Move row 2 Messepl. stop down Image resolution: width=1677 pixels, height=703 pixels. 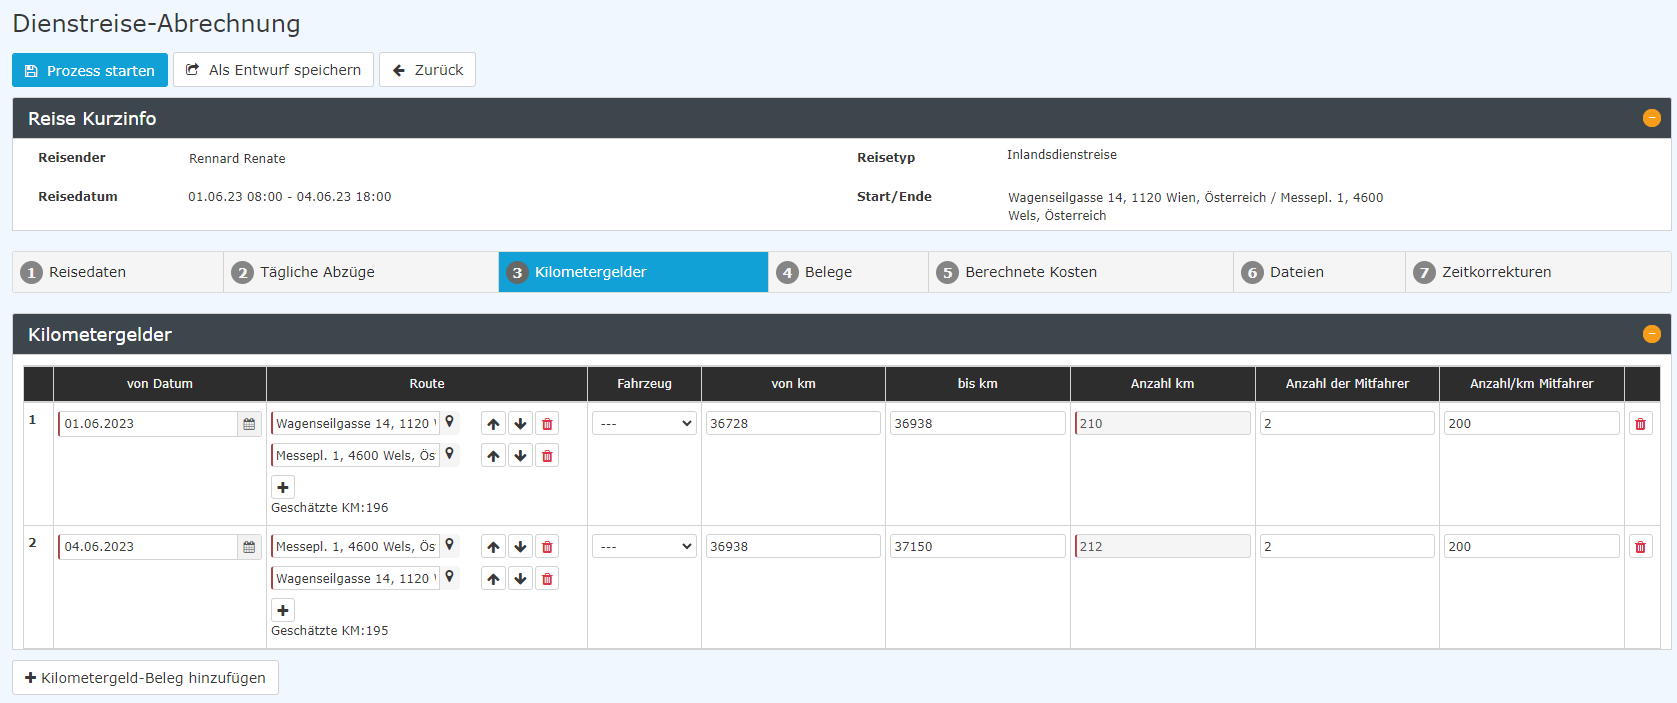520,547
